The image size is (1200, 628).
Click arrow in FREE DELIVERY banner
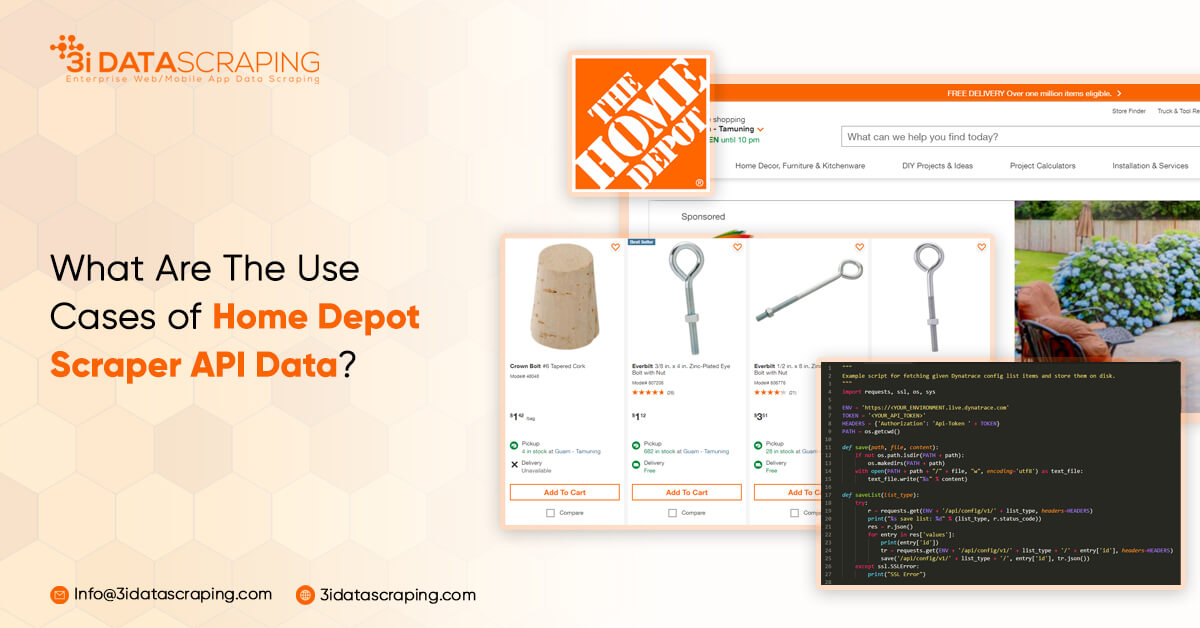1119,93
